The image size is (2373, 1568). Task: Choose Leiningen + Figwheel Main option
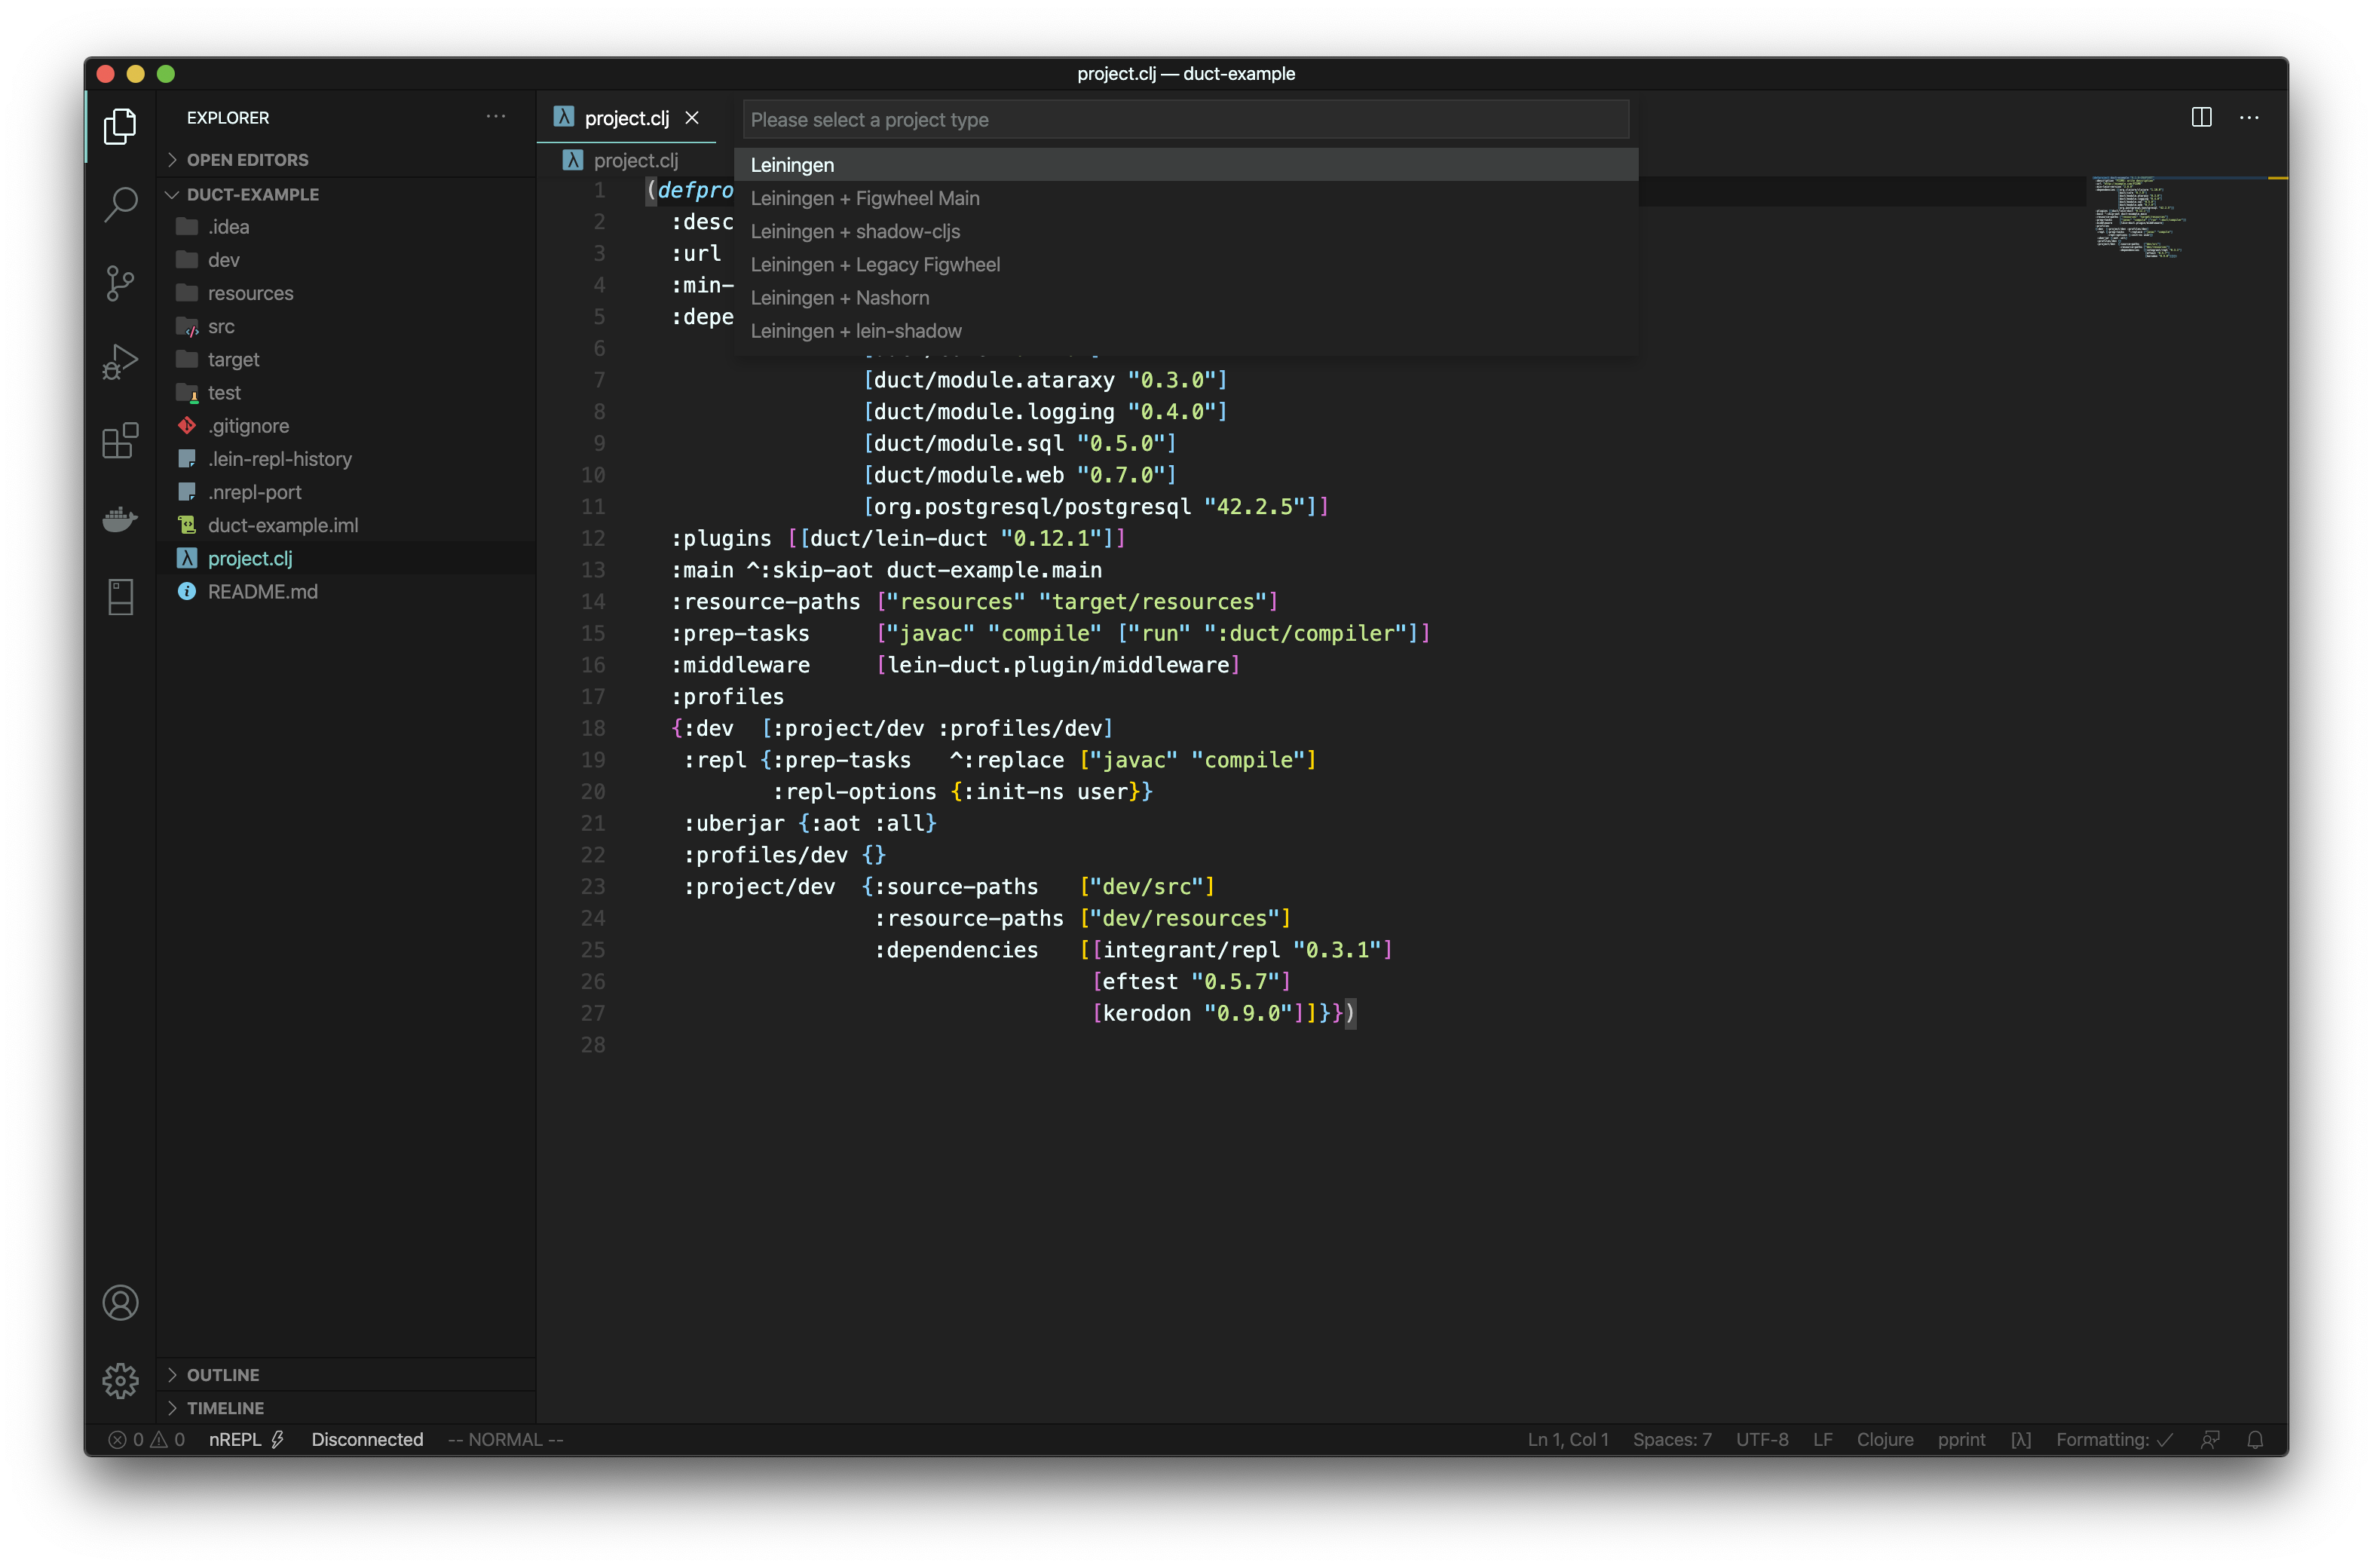tap(865, 198)
